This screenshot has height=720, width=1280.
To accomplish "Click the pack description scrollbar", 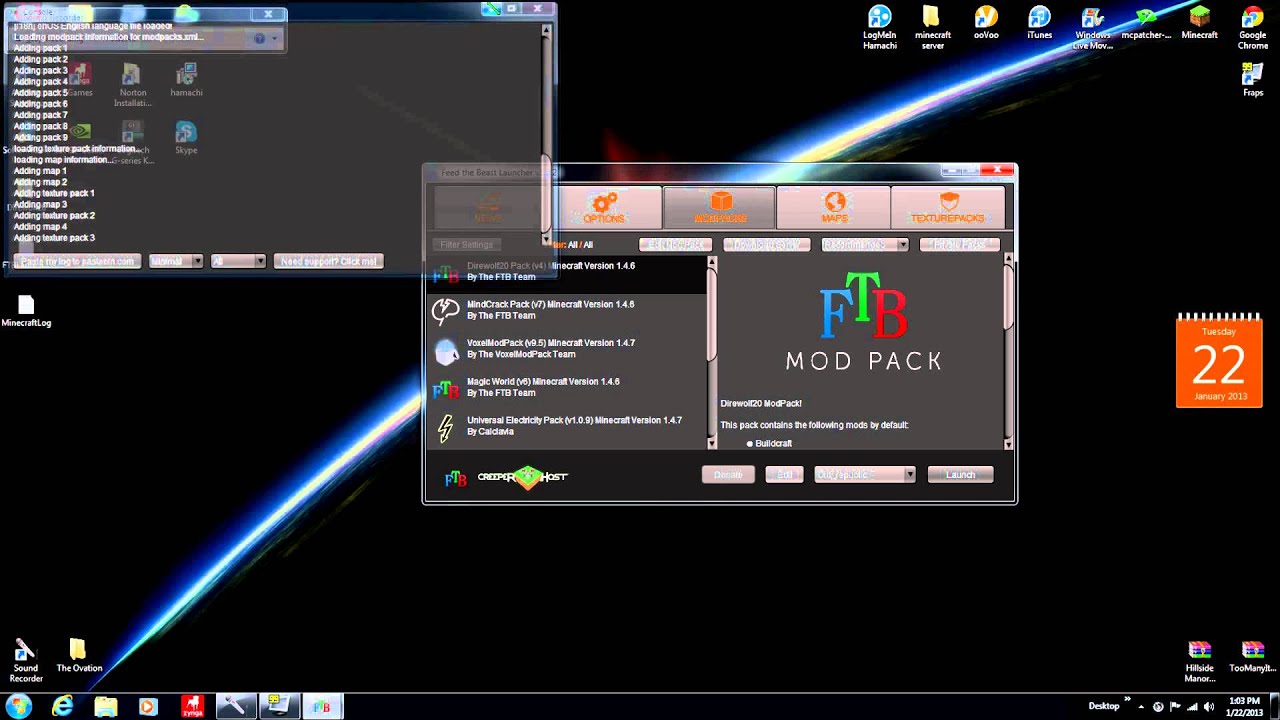I will [x=1008, y=298].
